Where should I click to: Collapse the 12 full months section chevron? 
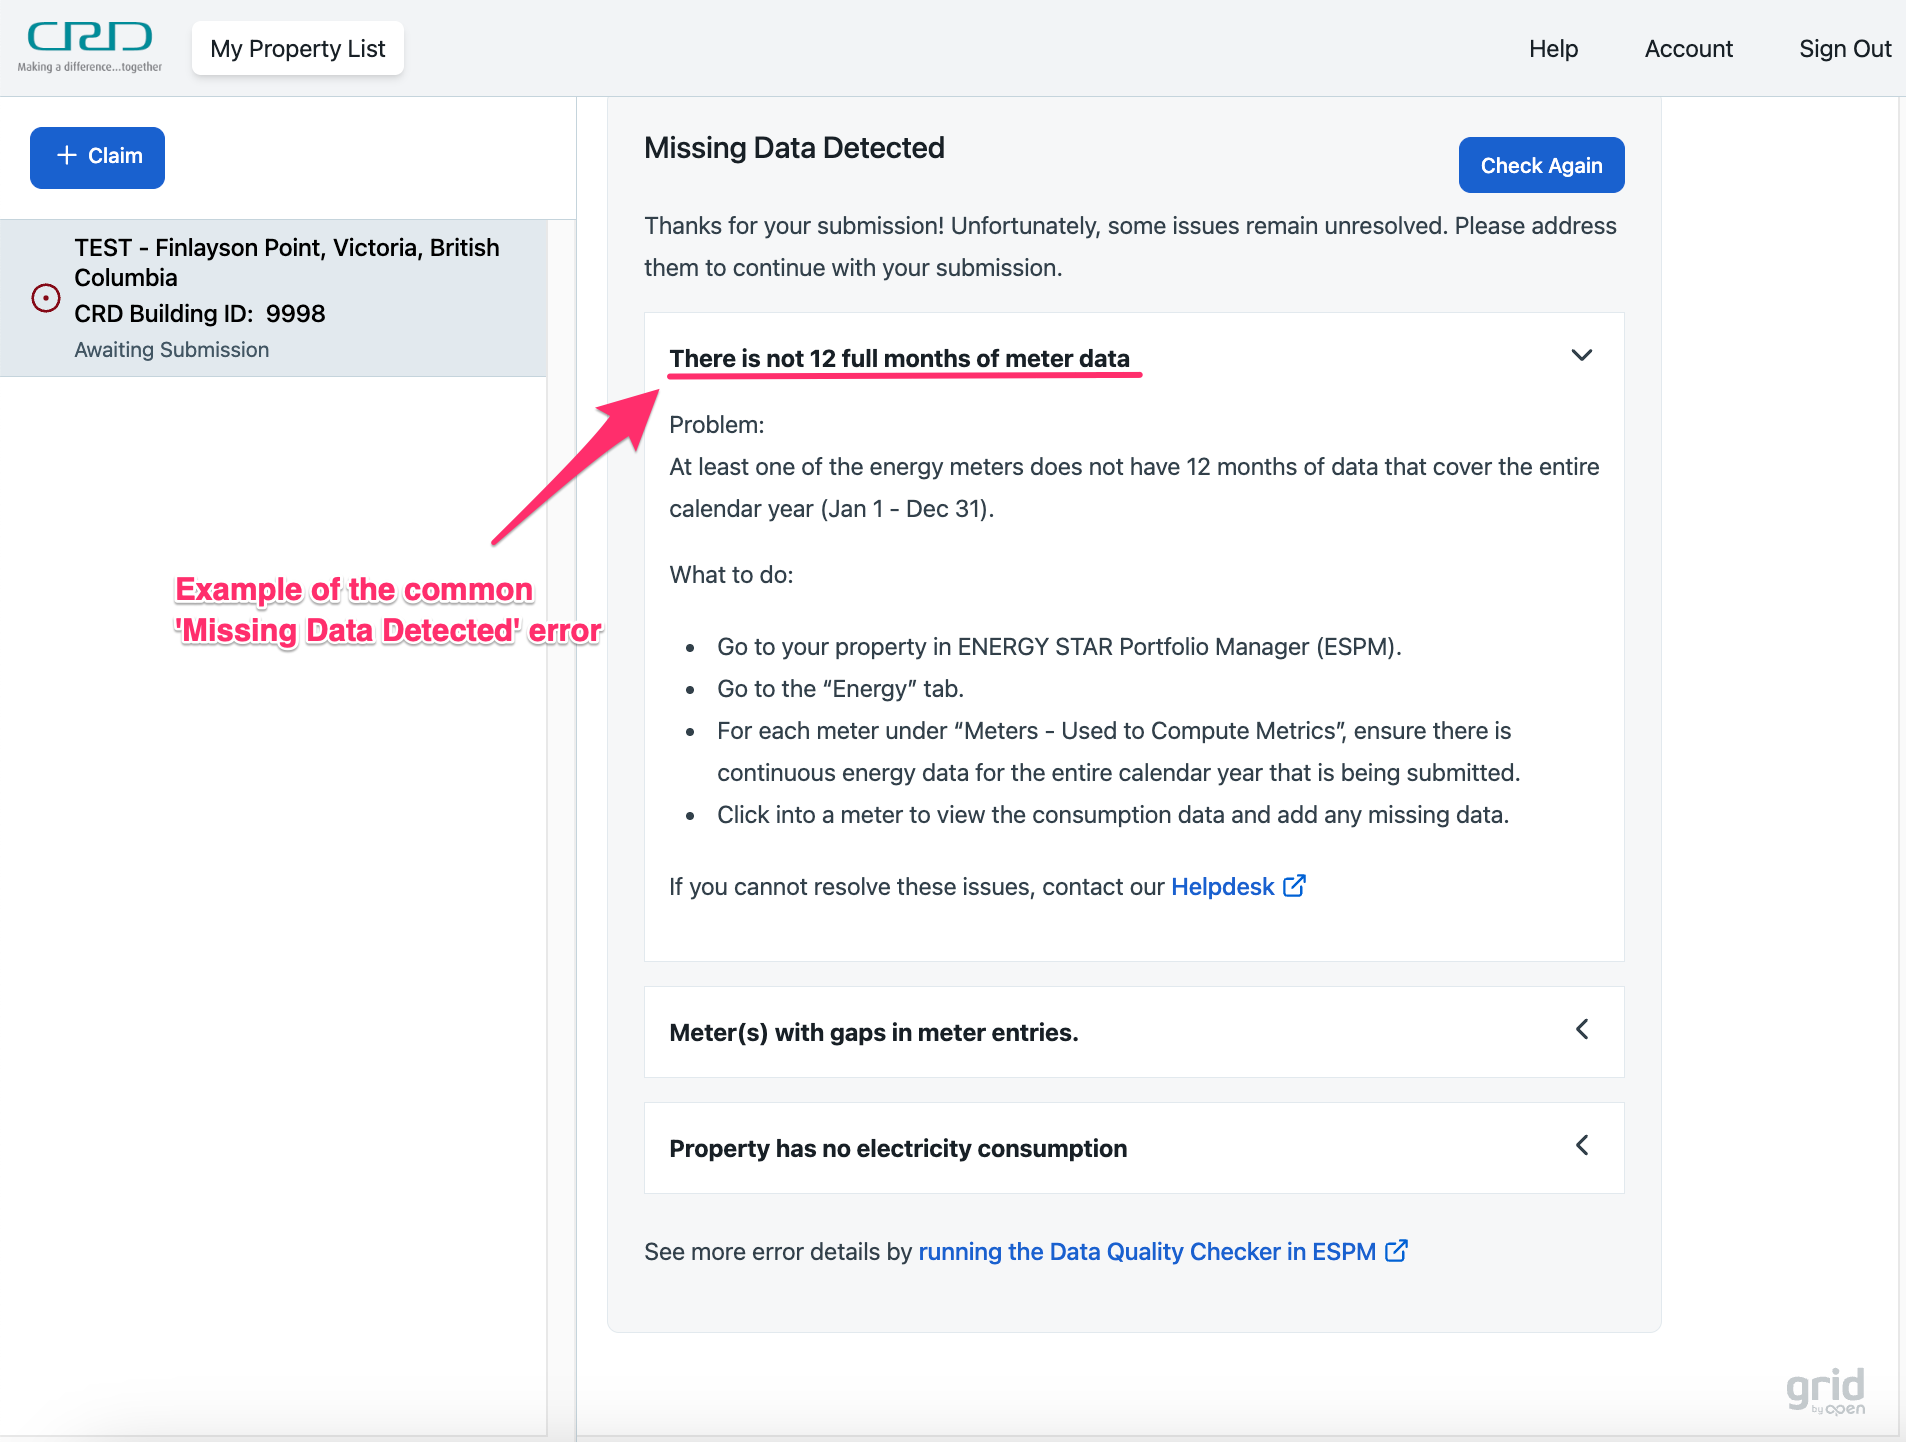[x=1581, y=356]
